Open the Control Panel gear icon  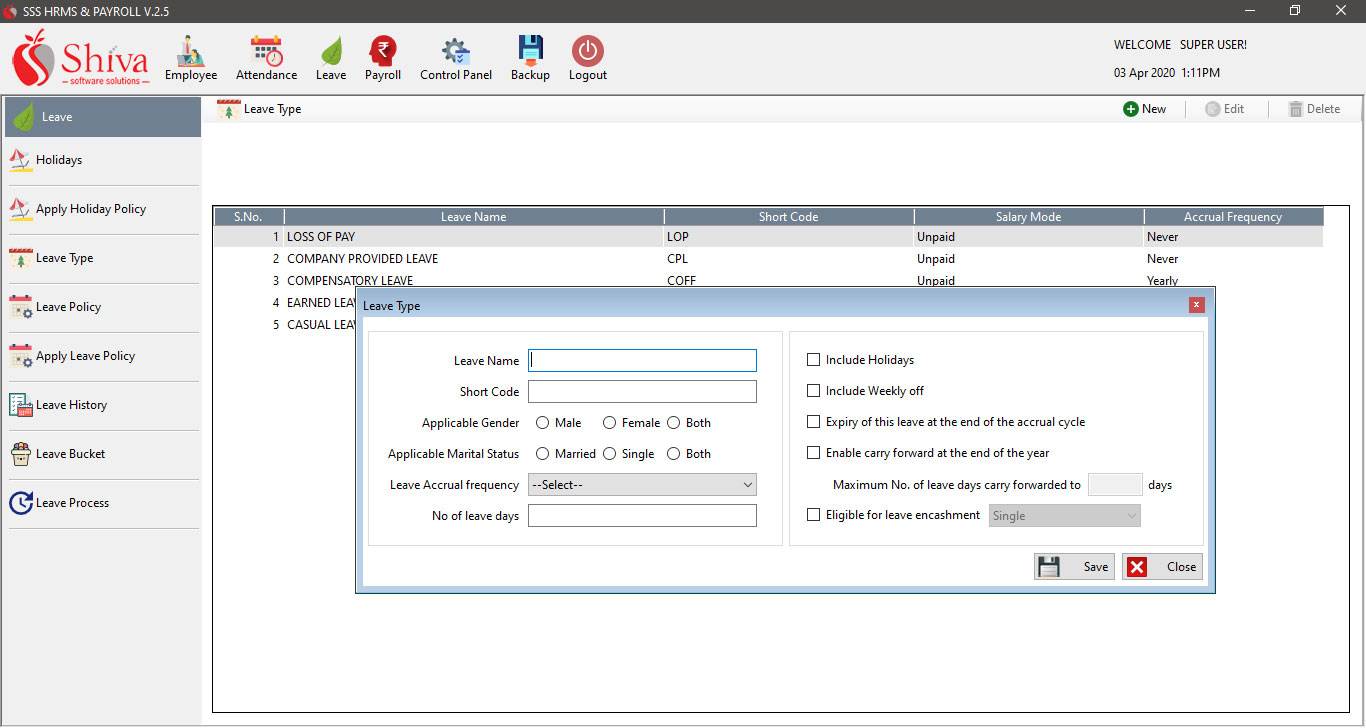point(456,52)
